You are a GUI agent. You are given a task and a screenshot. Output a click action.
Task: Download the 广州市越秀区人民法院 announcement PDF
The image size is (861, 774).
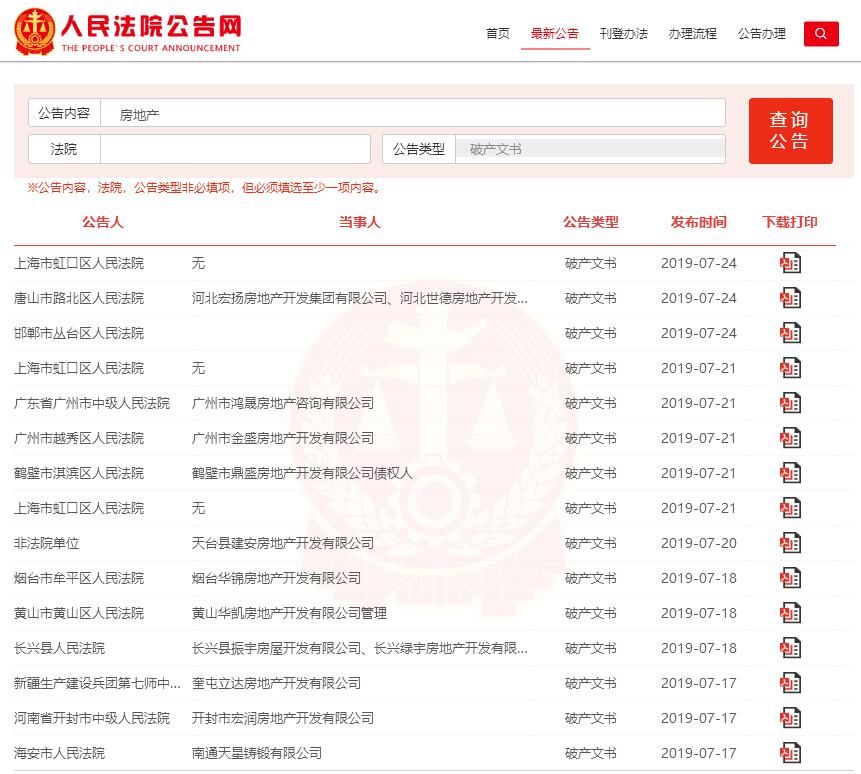790,438
